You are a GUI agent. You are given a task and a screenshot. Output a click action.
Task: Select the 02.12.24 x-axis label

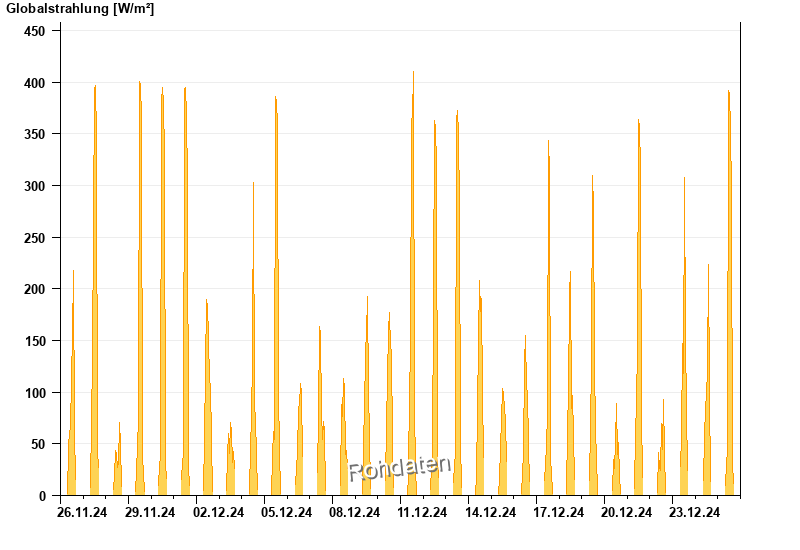(x=218, y=512)
